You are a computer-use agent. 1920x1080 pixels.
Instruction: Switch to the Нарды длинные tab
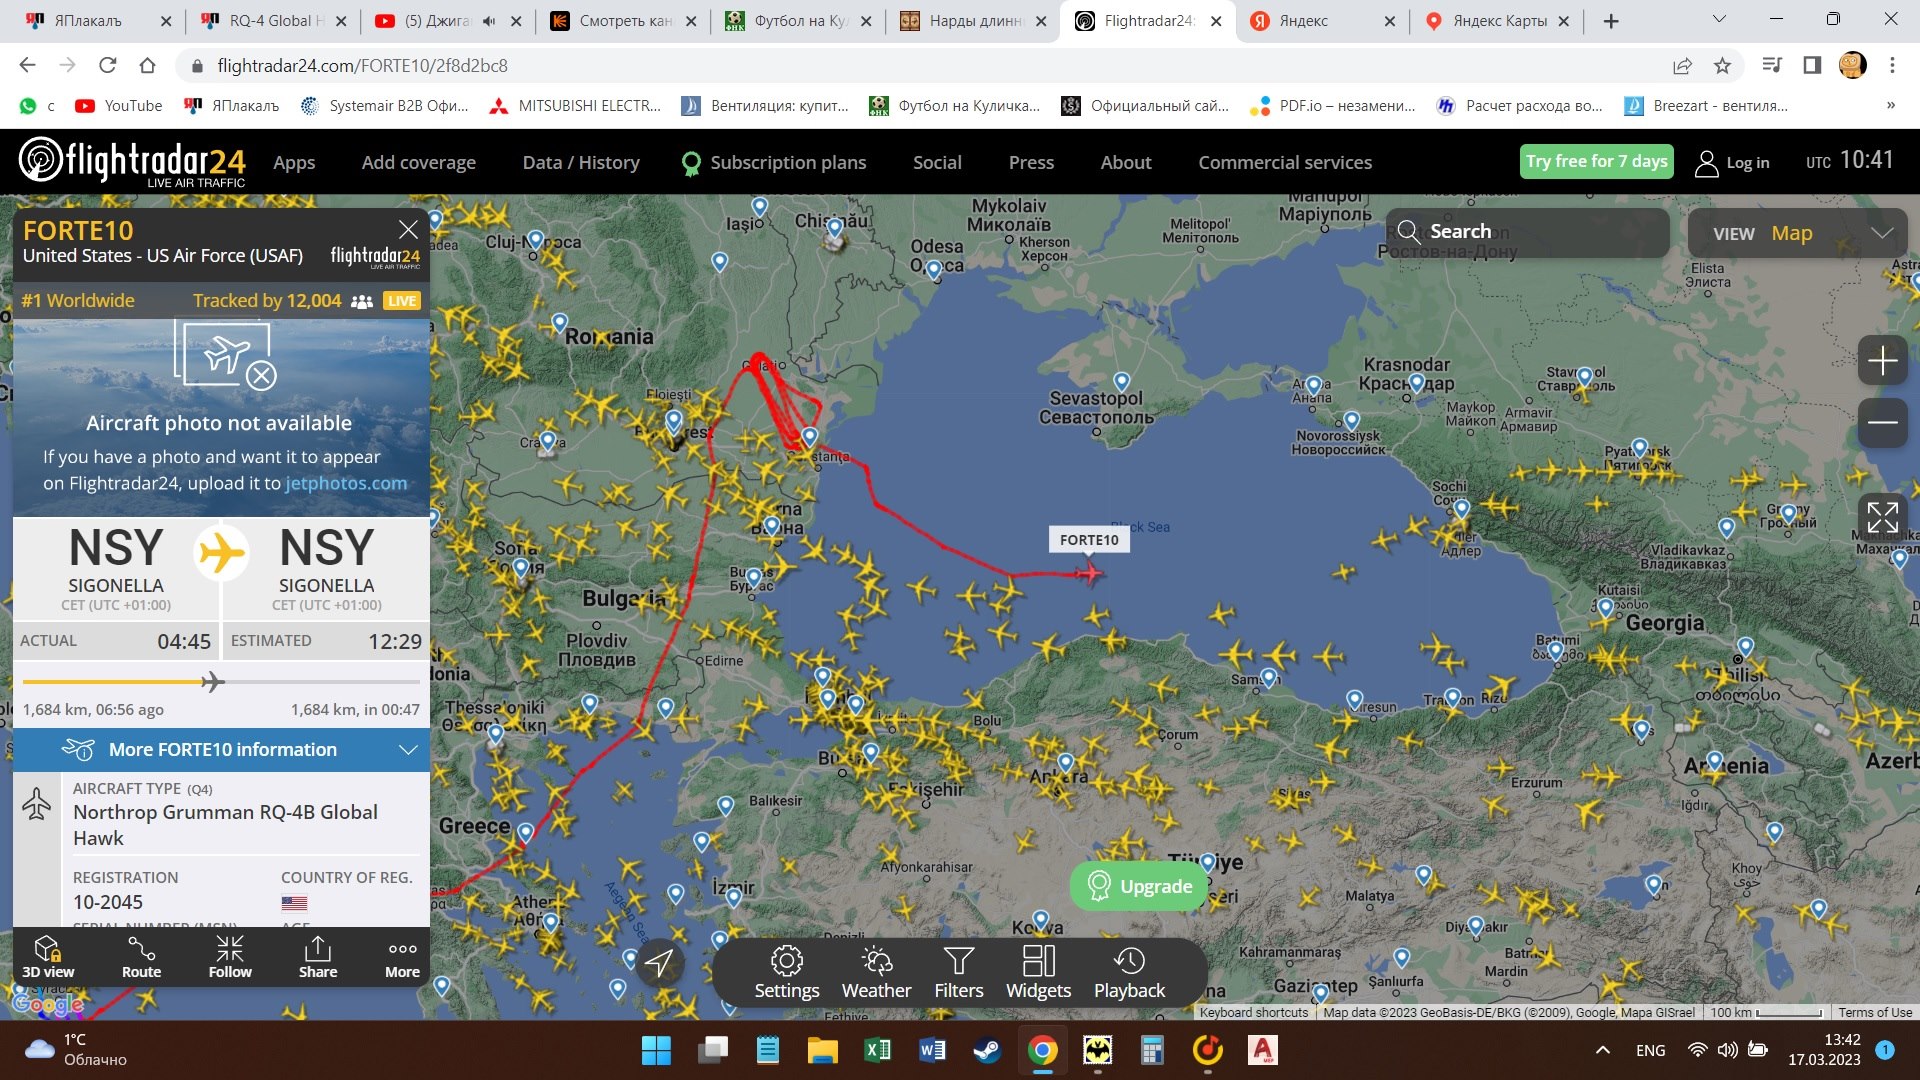pyautogui.click(x=975, y=21)
